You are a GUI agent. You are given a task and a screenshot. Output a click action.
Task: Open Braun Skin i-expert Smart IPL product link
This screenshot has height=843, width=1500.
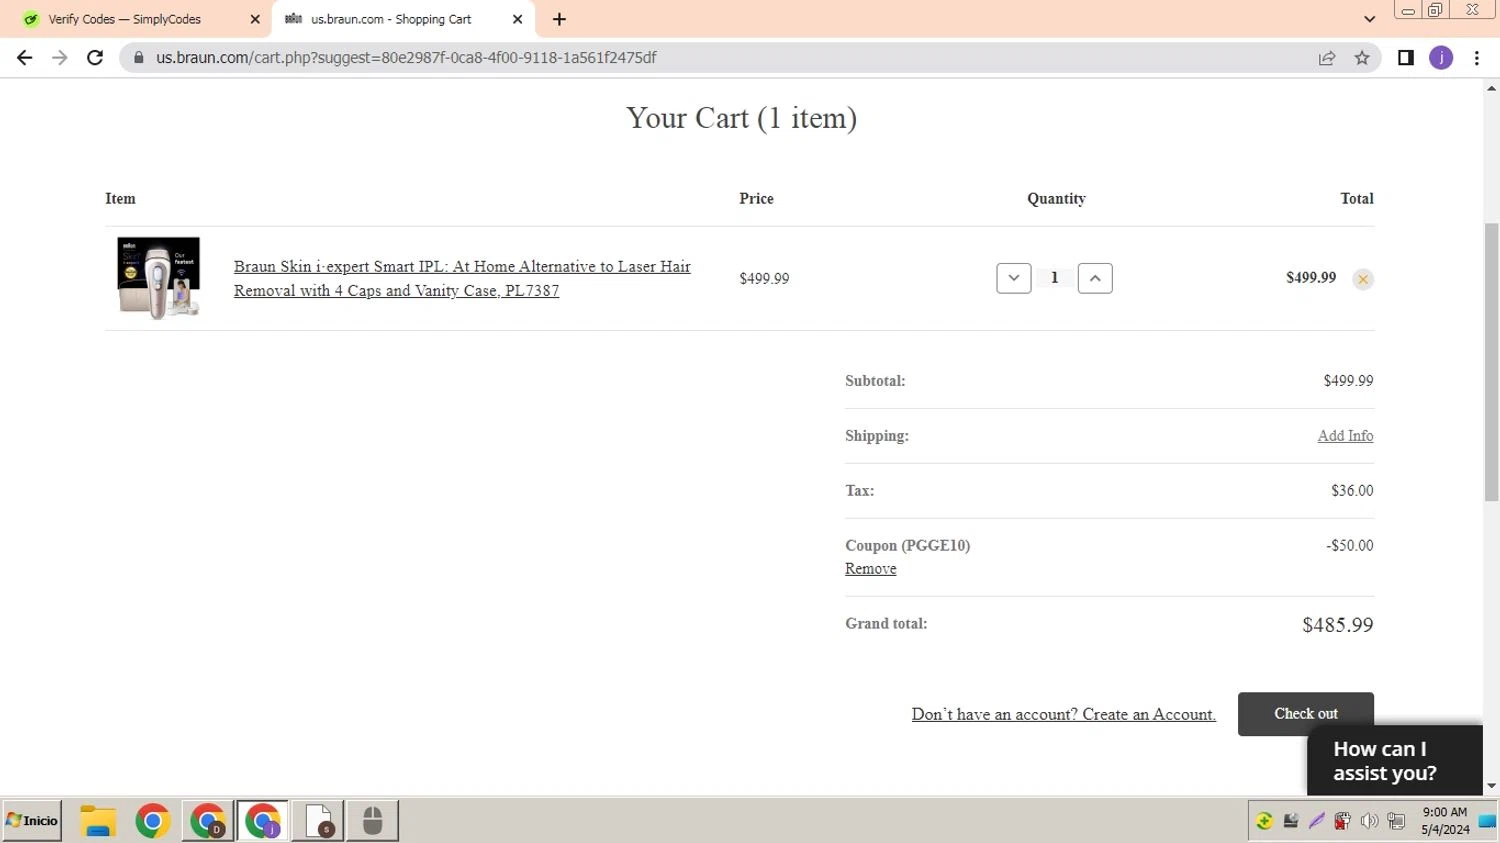(x=462, y=278)
